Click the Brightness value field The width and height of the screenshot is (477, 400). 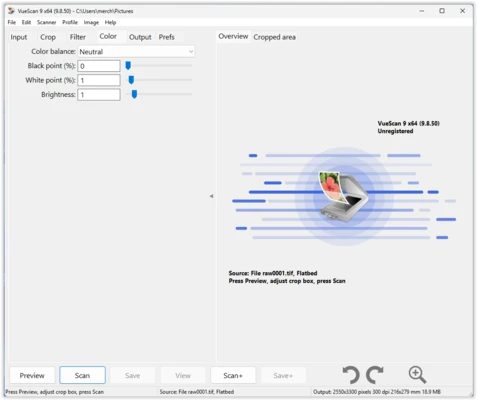[99, 95]
